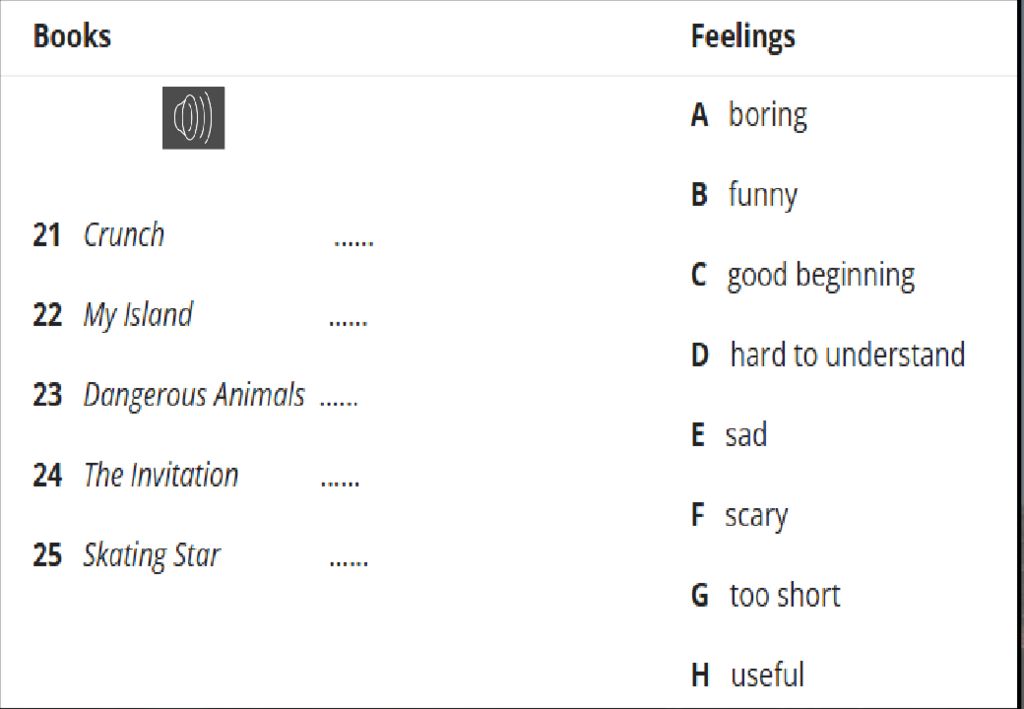Select option D hard to understand
The width and height of the screenshot is (1024, 709).
coord(828,355)
